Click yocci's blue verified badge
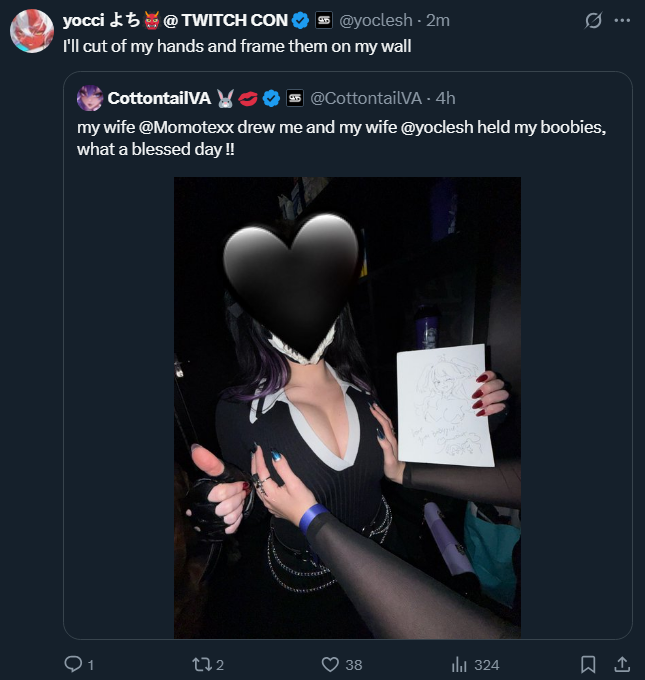Image resolution: width=645 pixels, height=680 pixels. pyautogui.click(x=300, y=20)
